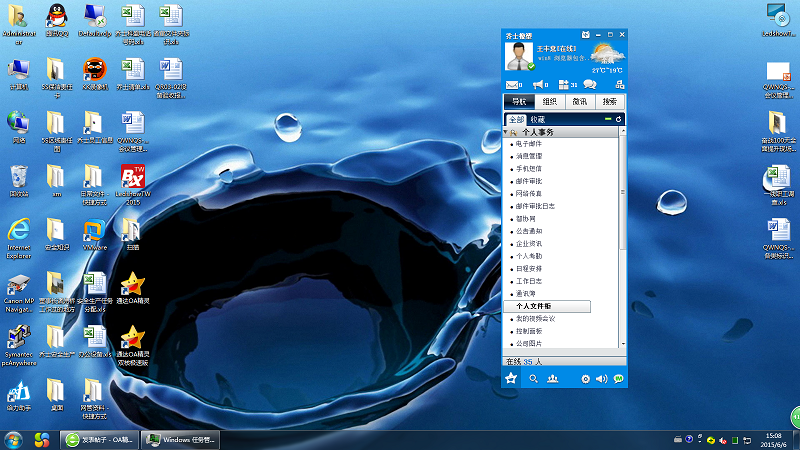Screen dimensions: 800x450
Task: Click the announcement megaphone icon
Action: (538, 85)
